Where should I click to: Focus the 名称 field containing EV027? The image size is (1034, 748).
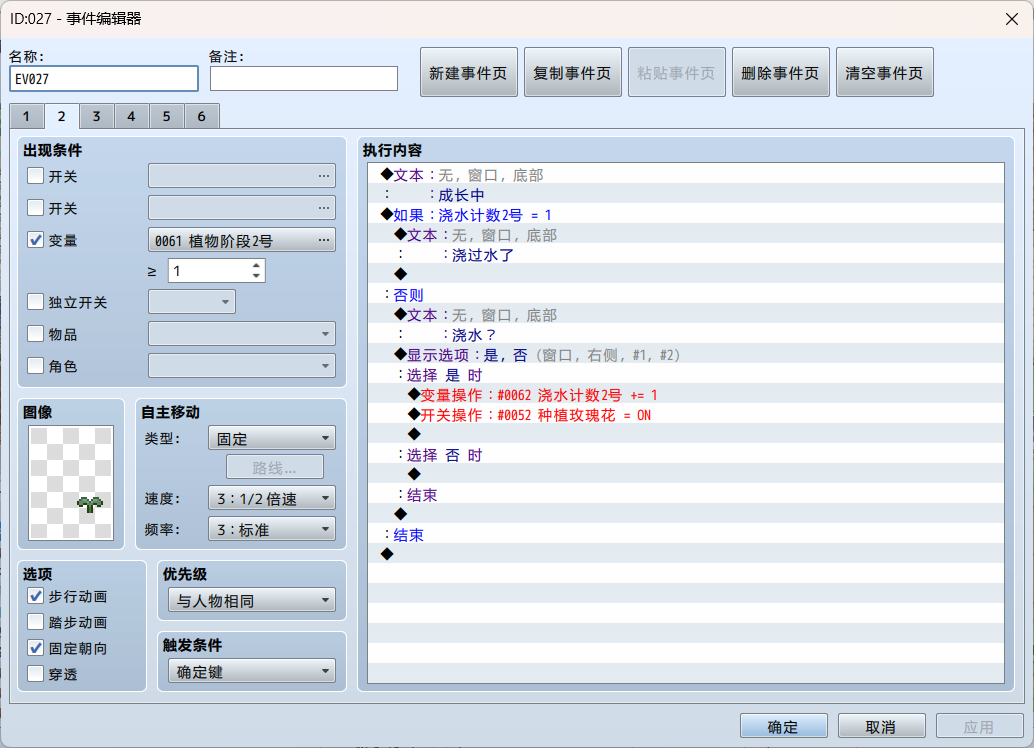(104, 78)
